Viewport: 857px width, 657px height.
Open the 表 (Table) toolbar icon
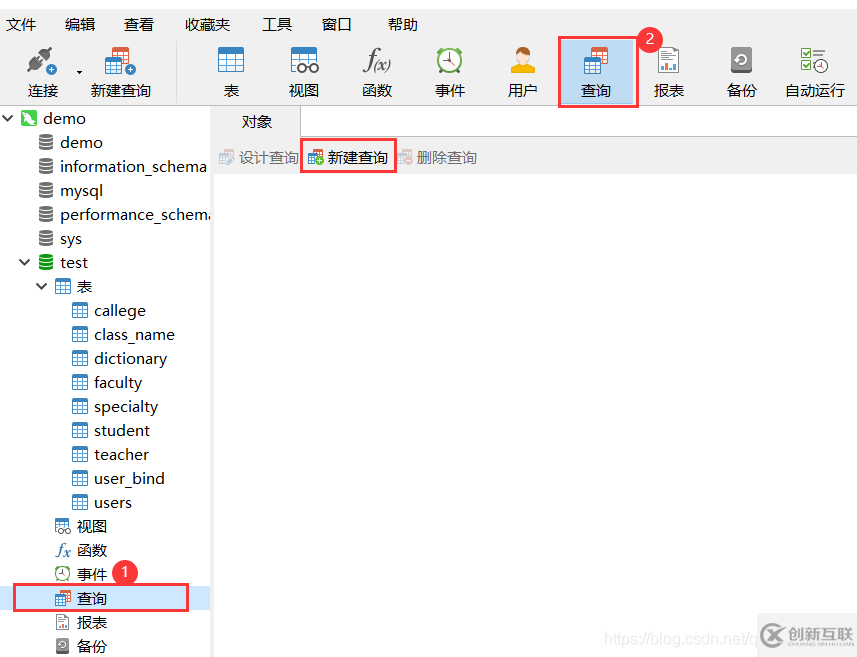pyautogui.click(x=231, y=73)
